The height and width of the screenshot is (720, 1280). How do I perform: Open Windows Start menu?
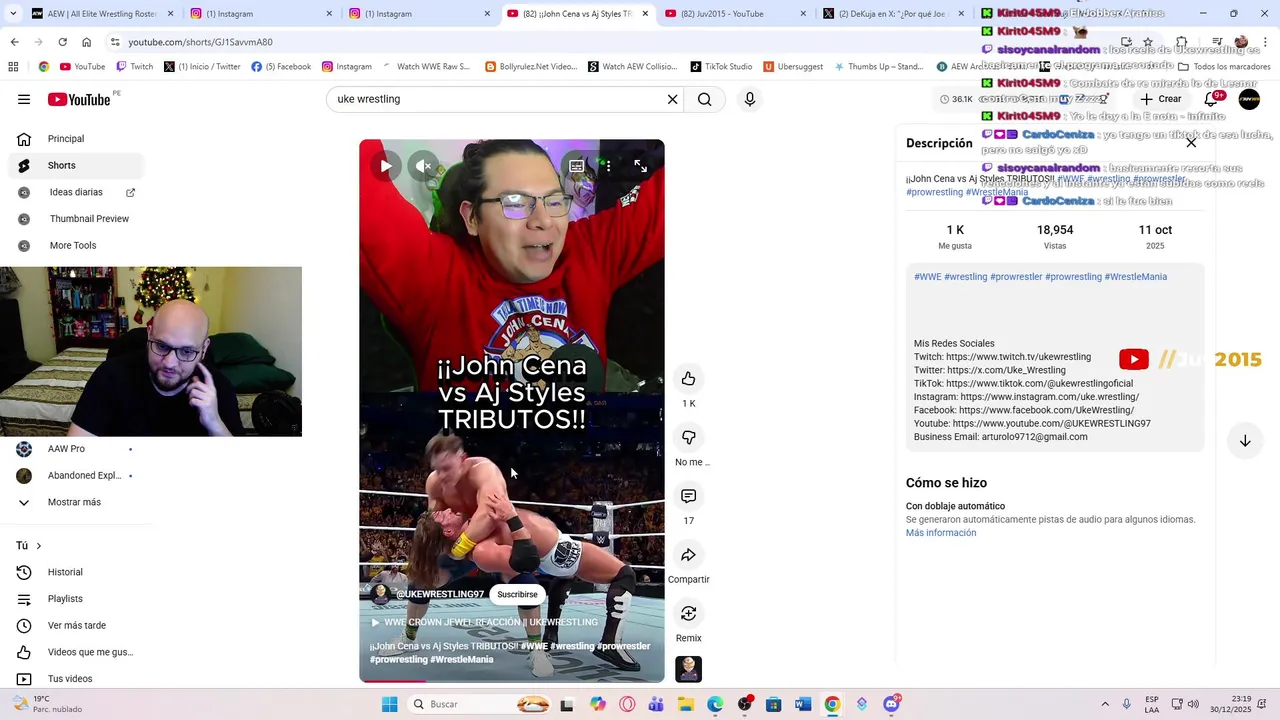(x=389, y=704)
